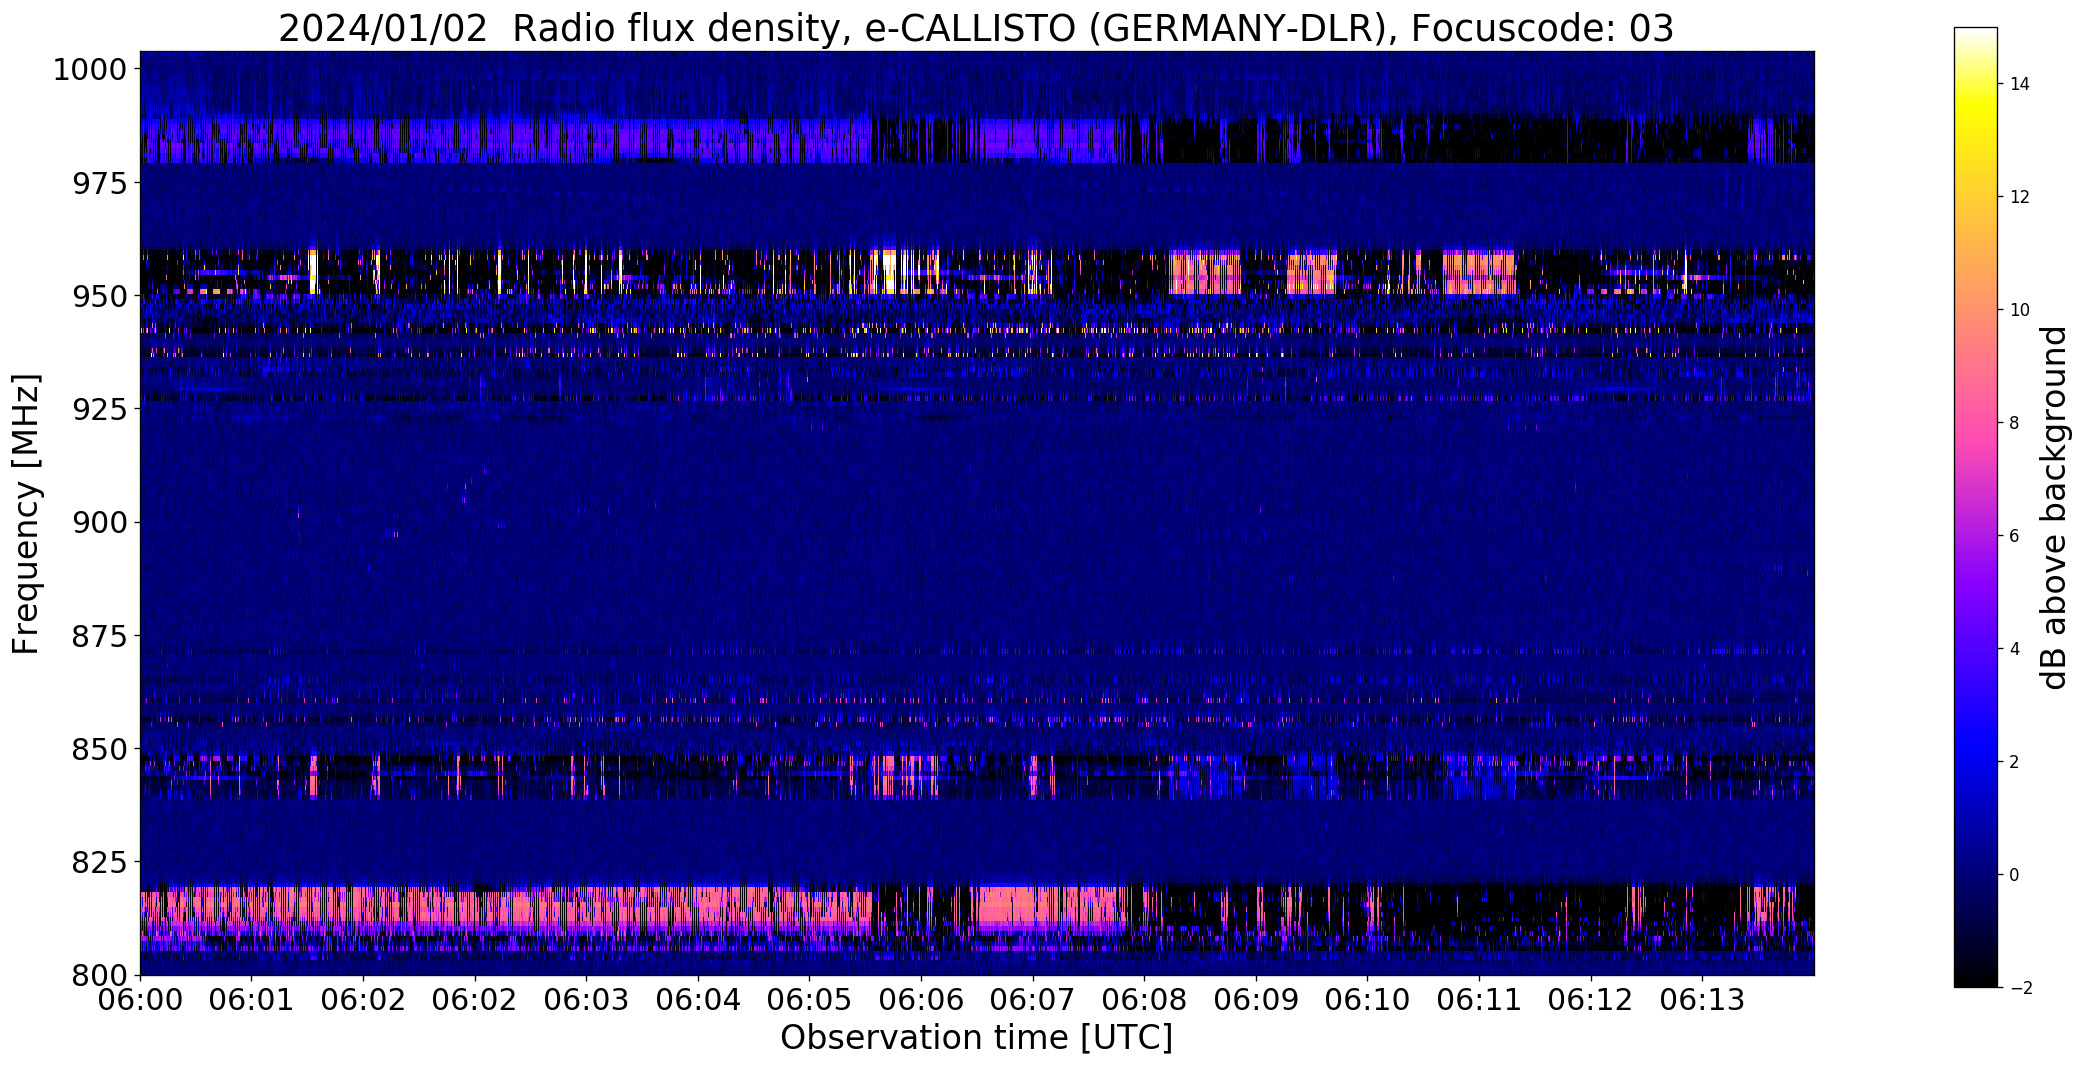Click the 06:08 time tick label
Screen dimensions: 2085x1067
pos(1144,1000)
